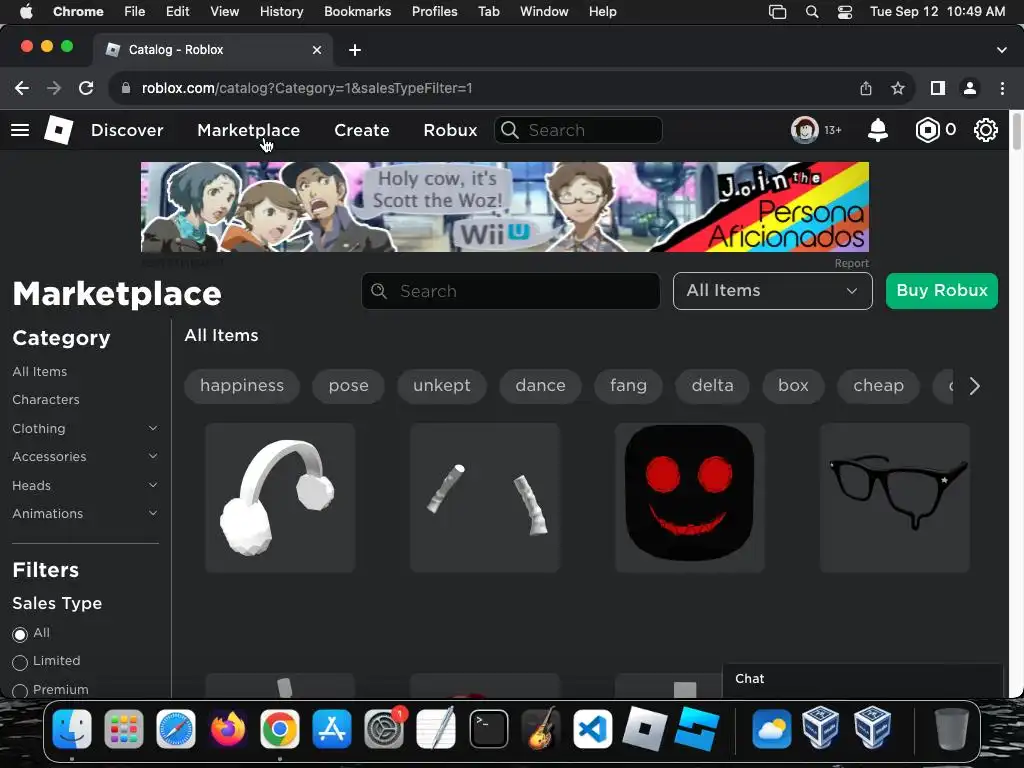Filter by the happiness tag
Viewport: 1024px width, 768px height.
pos(242,385)
